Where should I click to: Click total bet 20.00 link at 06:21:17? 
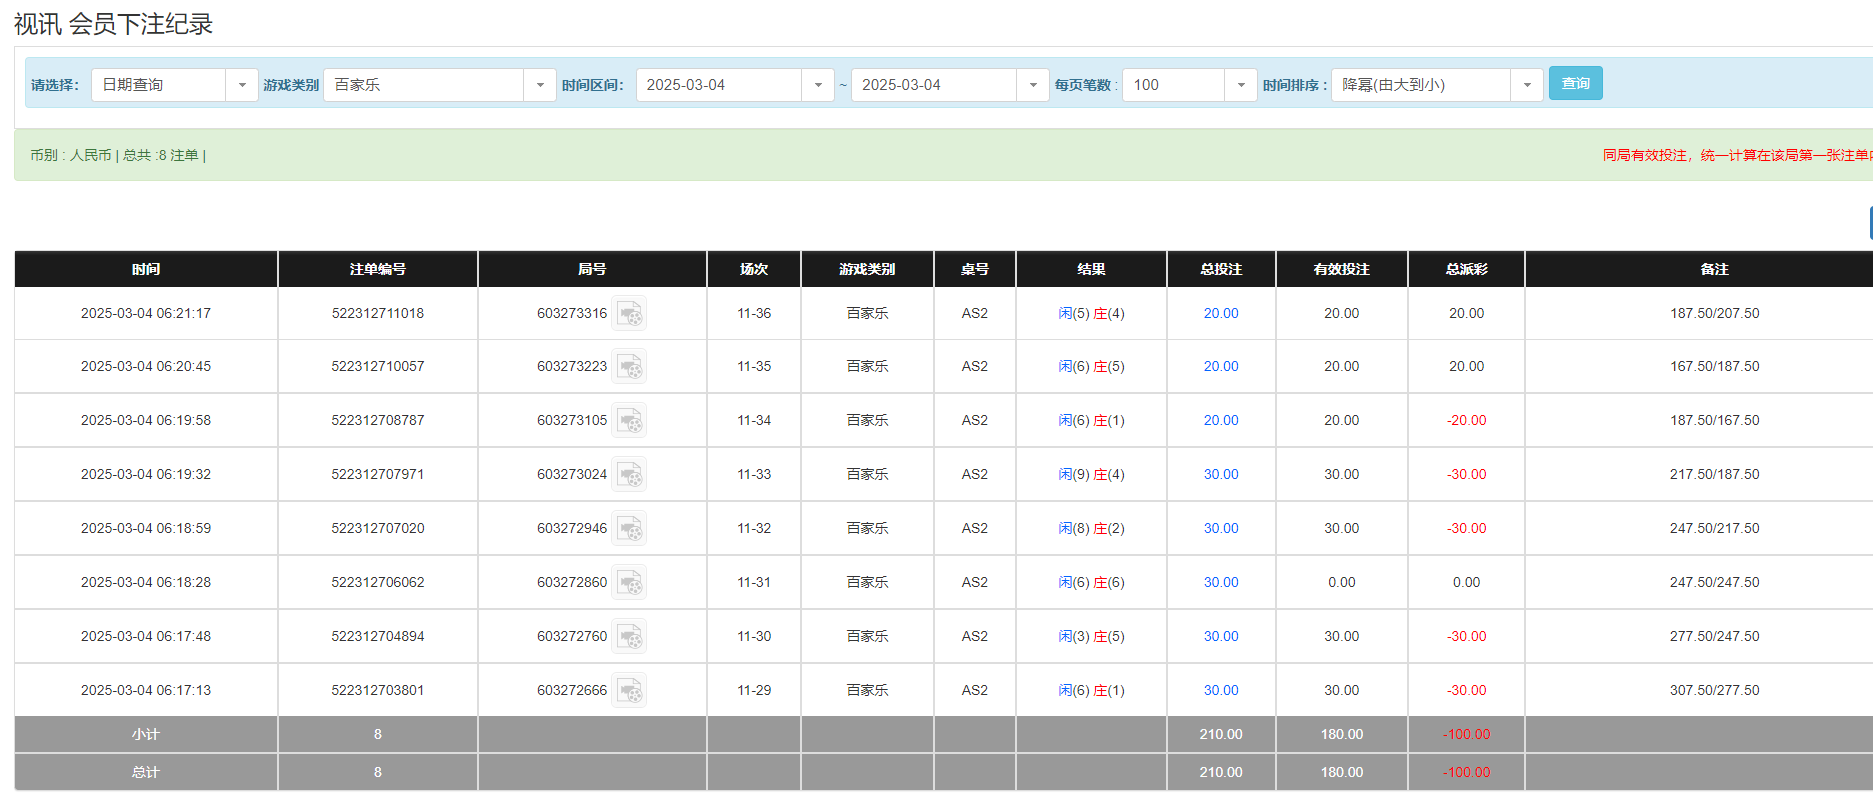(1220, 314)
